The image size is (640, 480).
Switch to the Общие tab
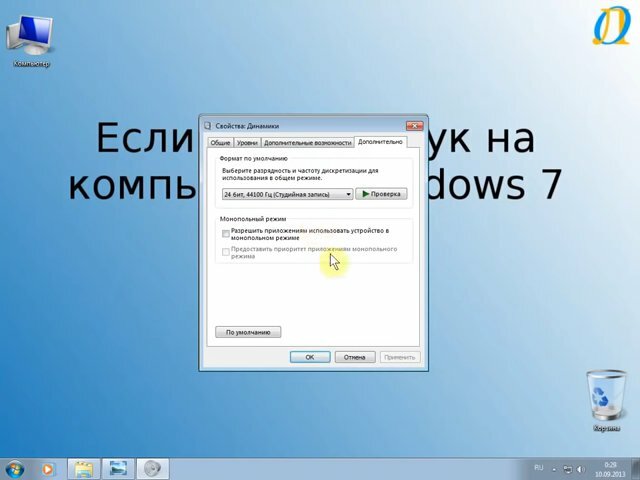coord(220,142)
